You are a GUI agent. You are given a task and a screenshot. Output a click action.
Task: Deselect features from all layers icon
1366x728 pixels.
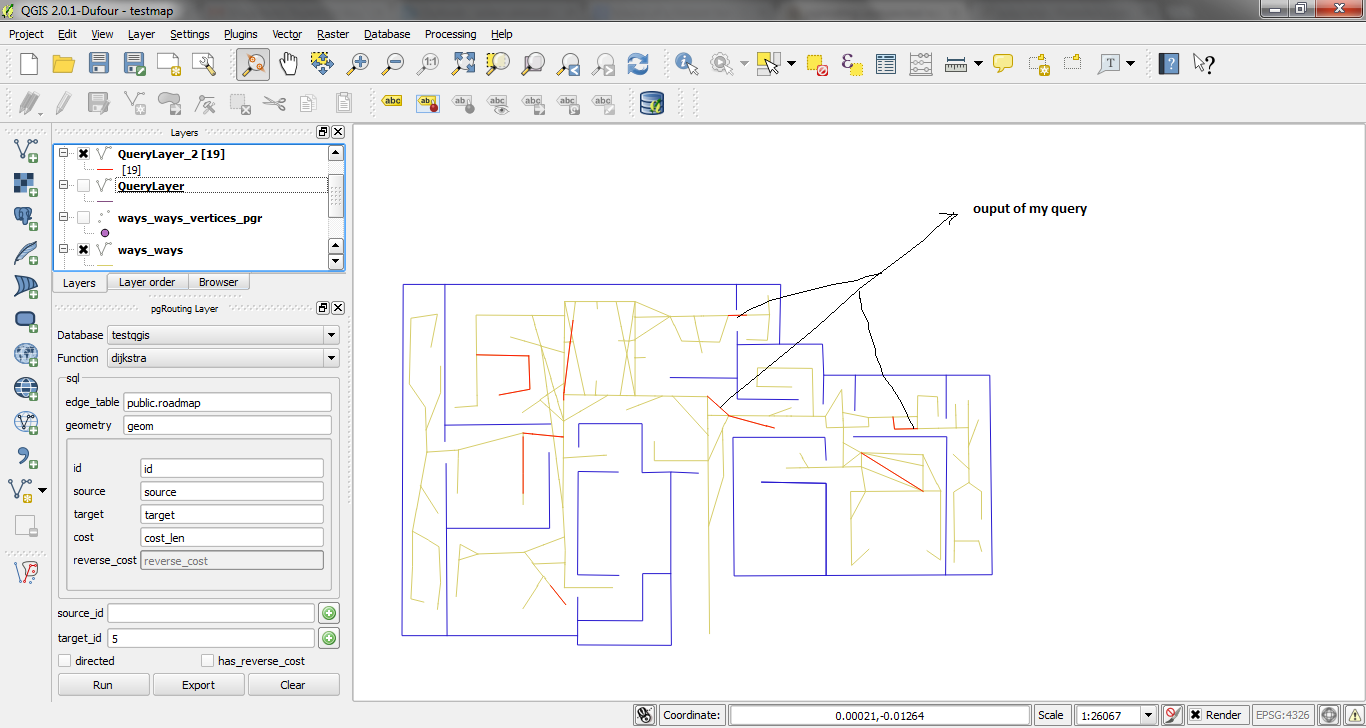[817, 65]
